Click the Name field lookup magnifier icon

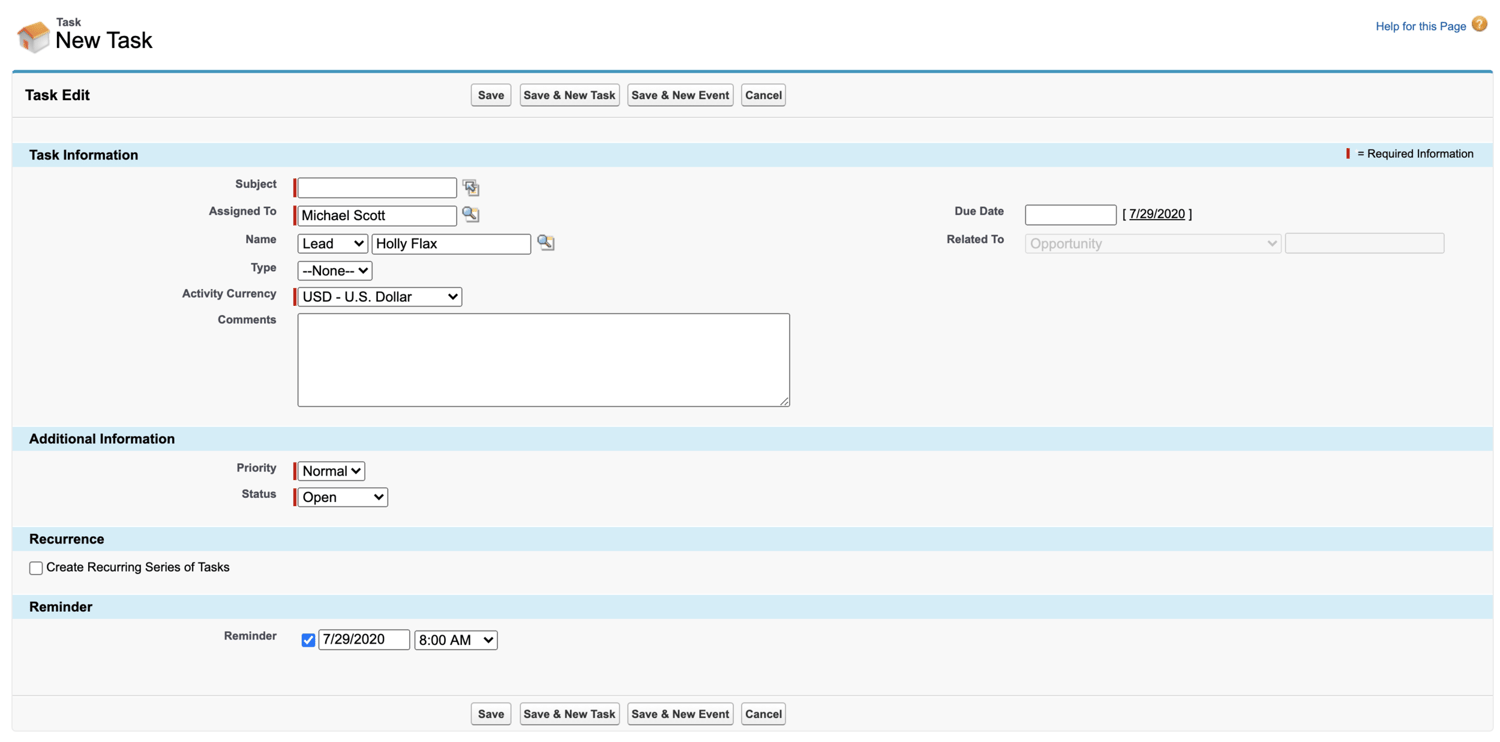(x=545, y=242)
